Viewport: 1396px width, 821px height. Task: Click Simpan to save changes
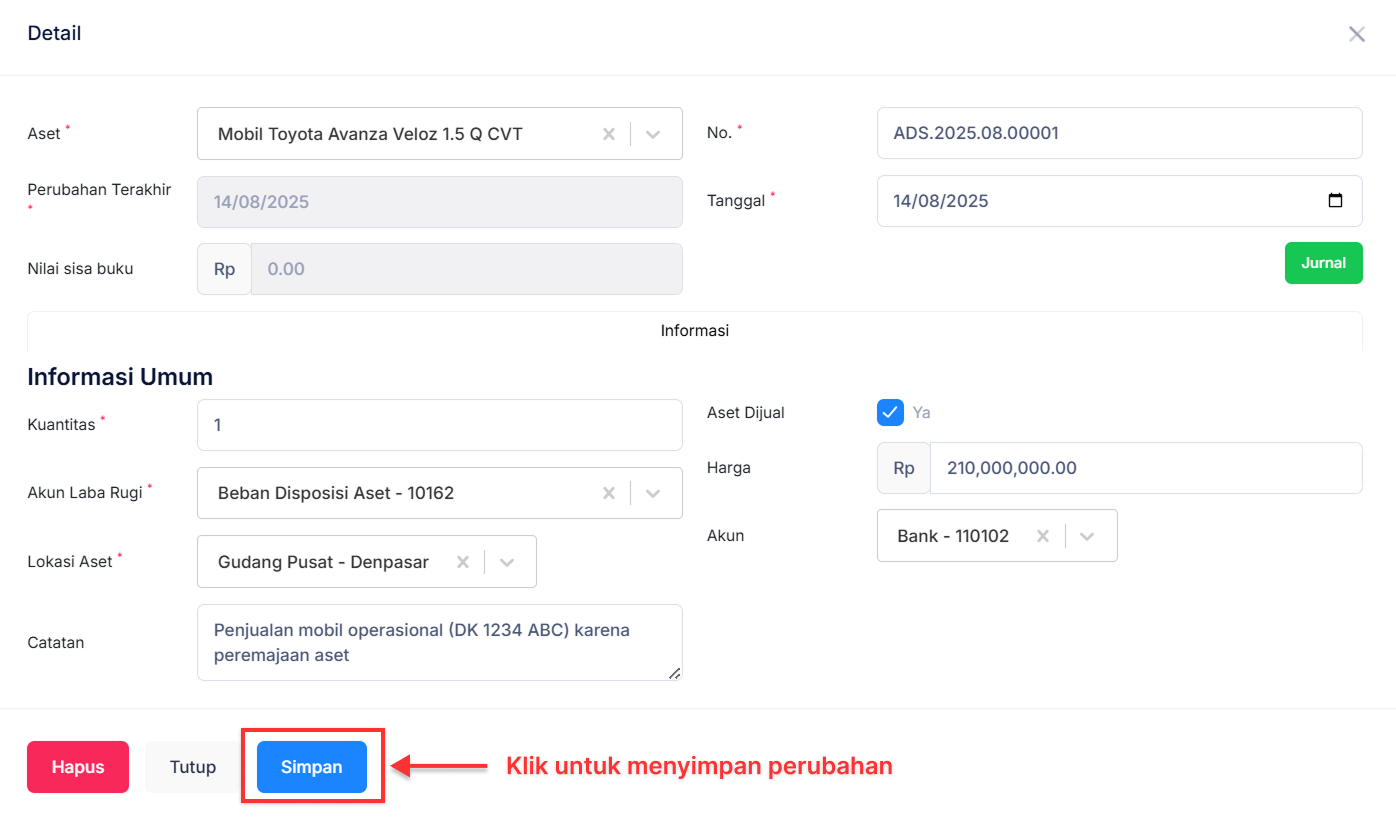click(x=311, y=766)
